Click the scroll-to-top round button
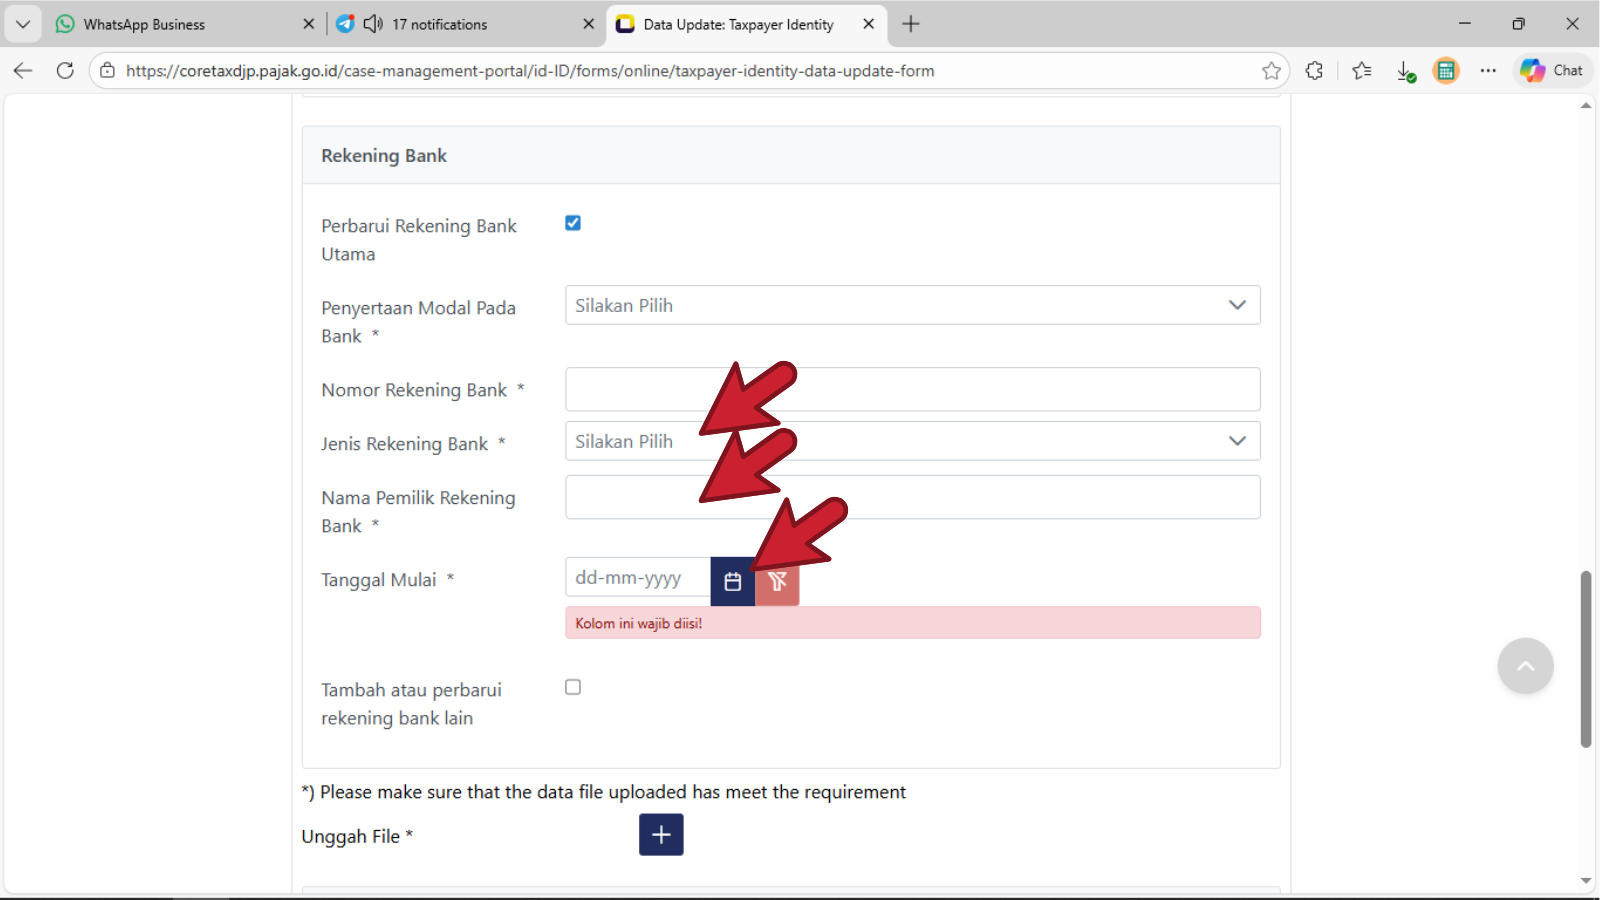Screen dimensions: 1600x900 tap(1525, 666)
